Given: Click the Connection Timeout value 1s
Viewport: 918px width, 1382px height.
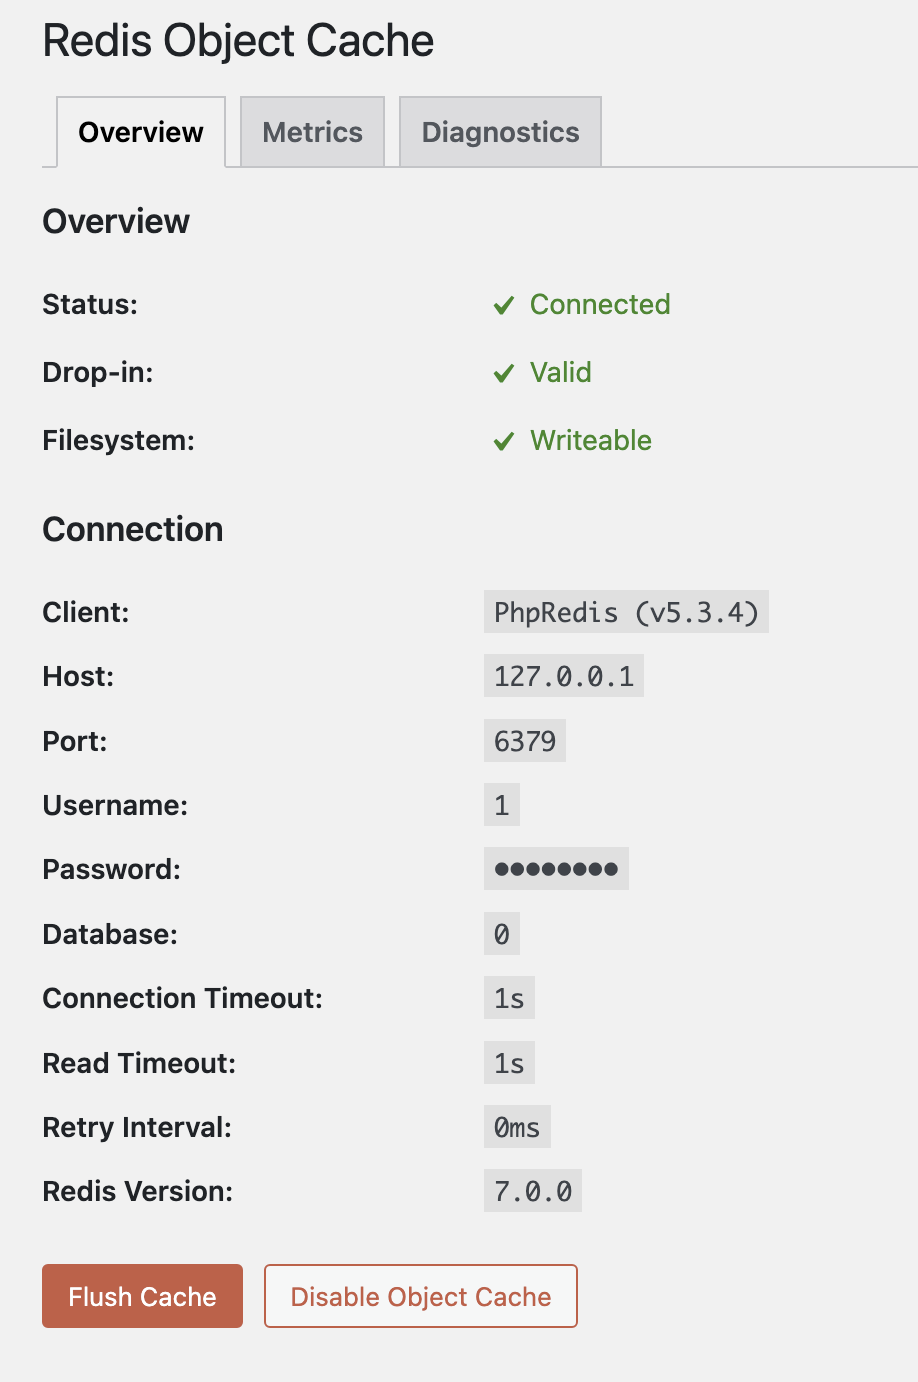Looking at the screenshot, I should (509, 998).
